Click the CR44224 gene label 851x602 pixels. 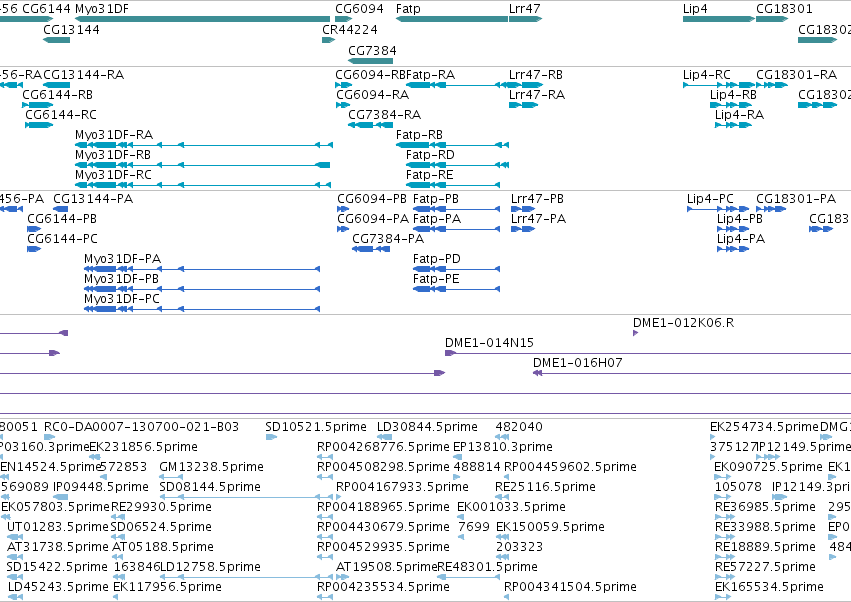(x=350, y=29)
